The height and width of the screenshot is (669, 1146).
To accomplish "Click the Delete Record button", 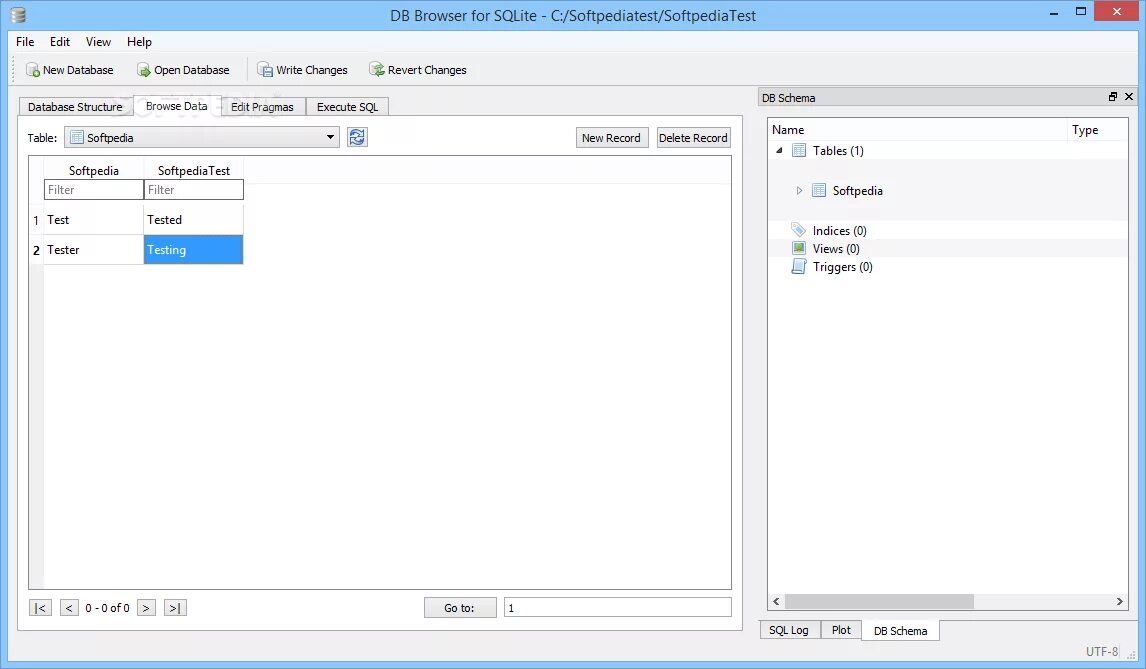I will 694,137.
